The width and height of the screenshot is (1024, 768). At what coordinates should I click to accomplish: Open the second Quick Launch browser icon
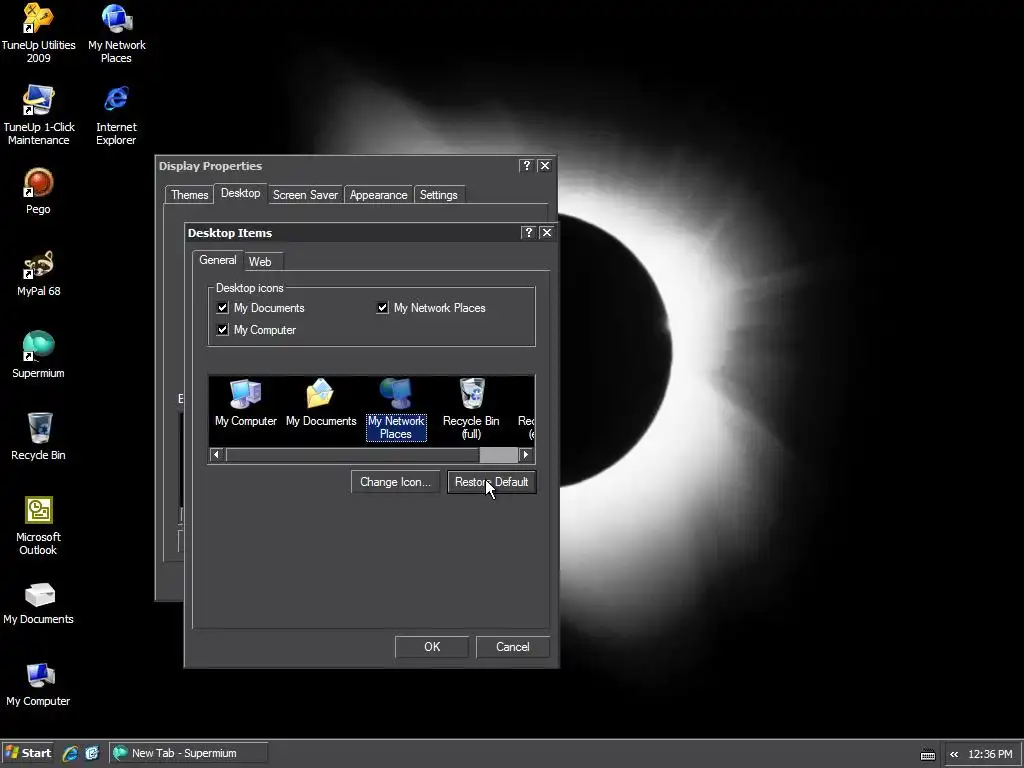[x=92, y=753]
